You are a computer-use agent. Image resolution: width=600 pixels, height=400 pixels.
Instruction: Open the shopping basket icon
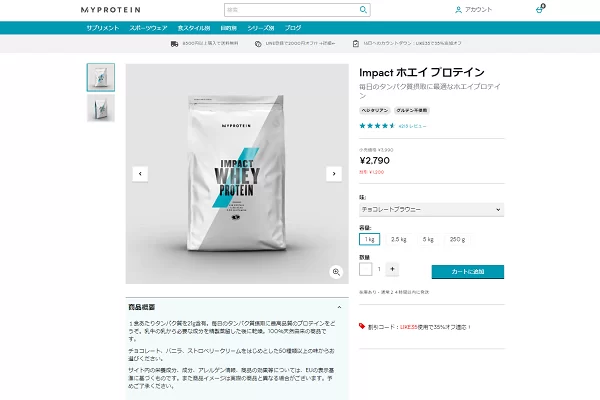540,9
